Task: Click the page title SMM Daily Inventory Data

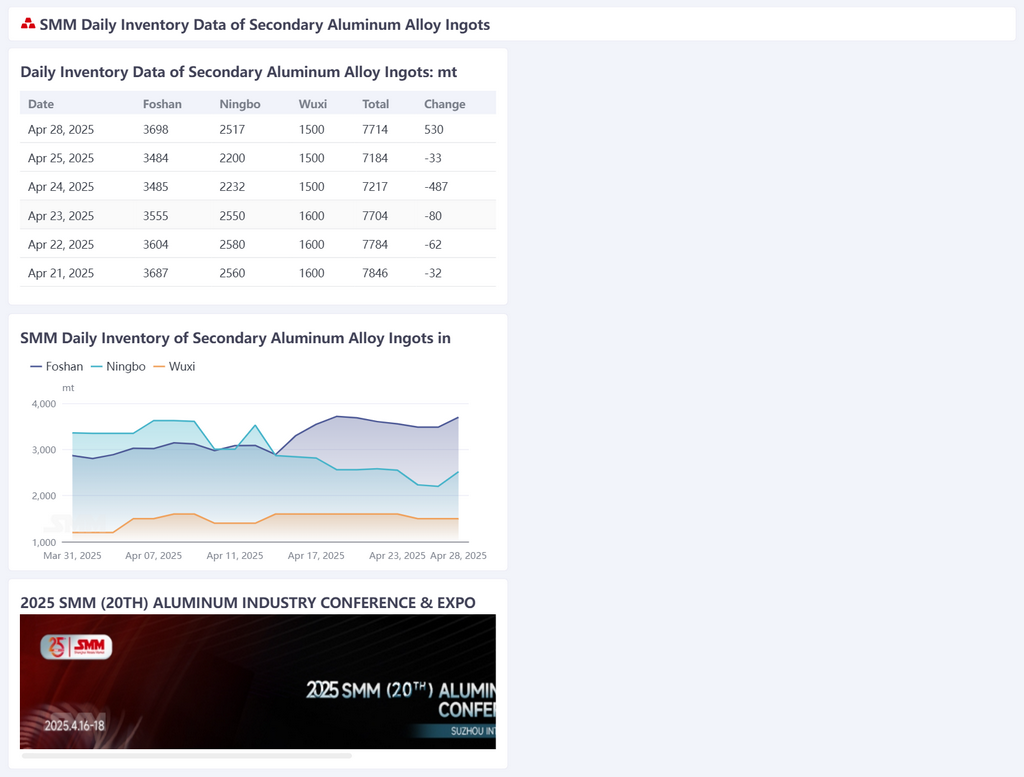Action: [x=264, y=25]
